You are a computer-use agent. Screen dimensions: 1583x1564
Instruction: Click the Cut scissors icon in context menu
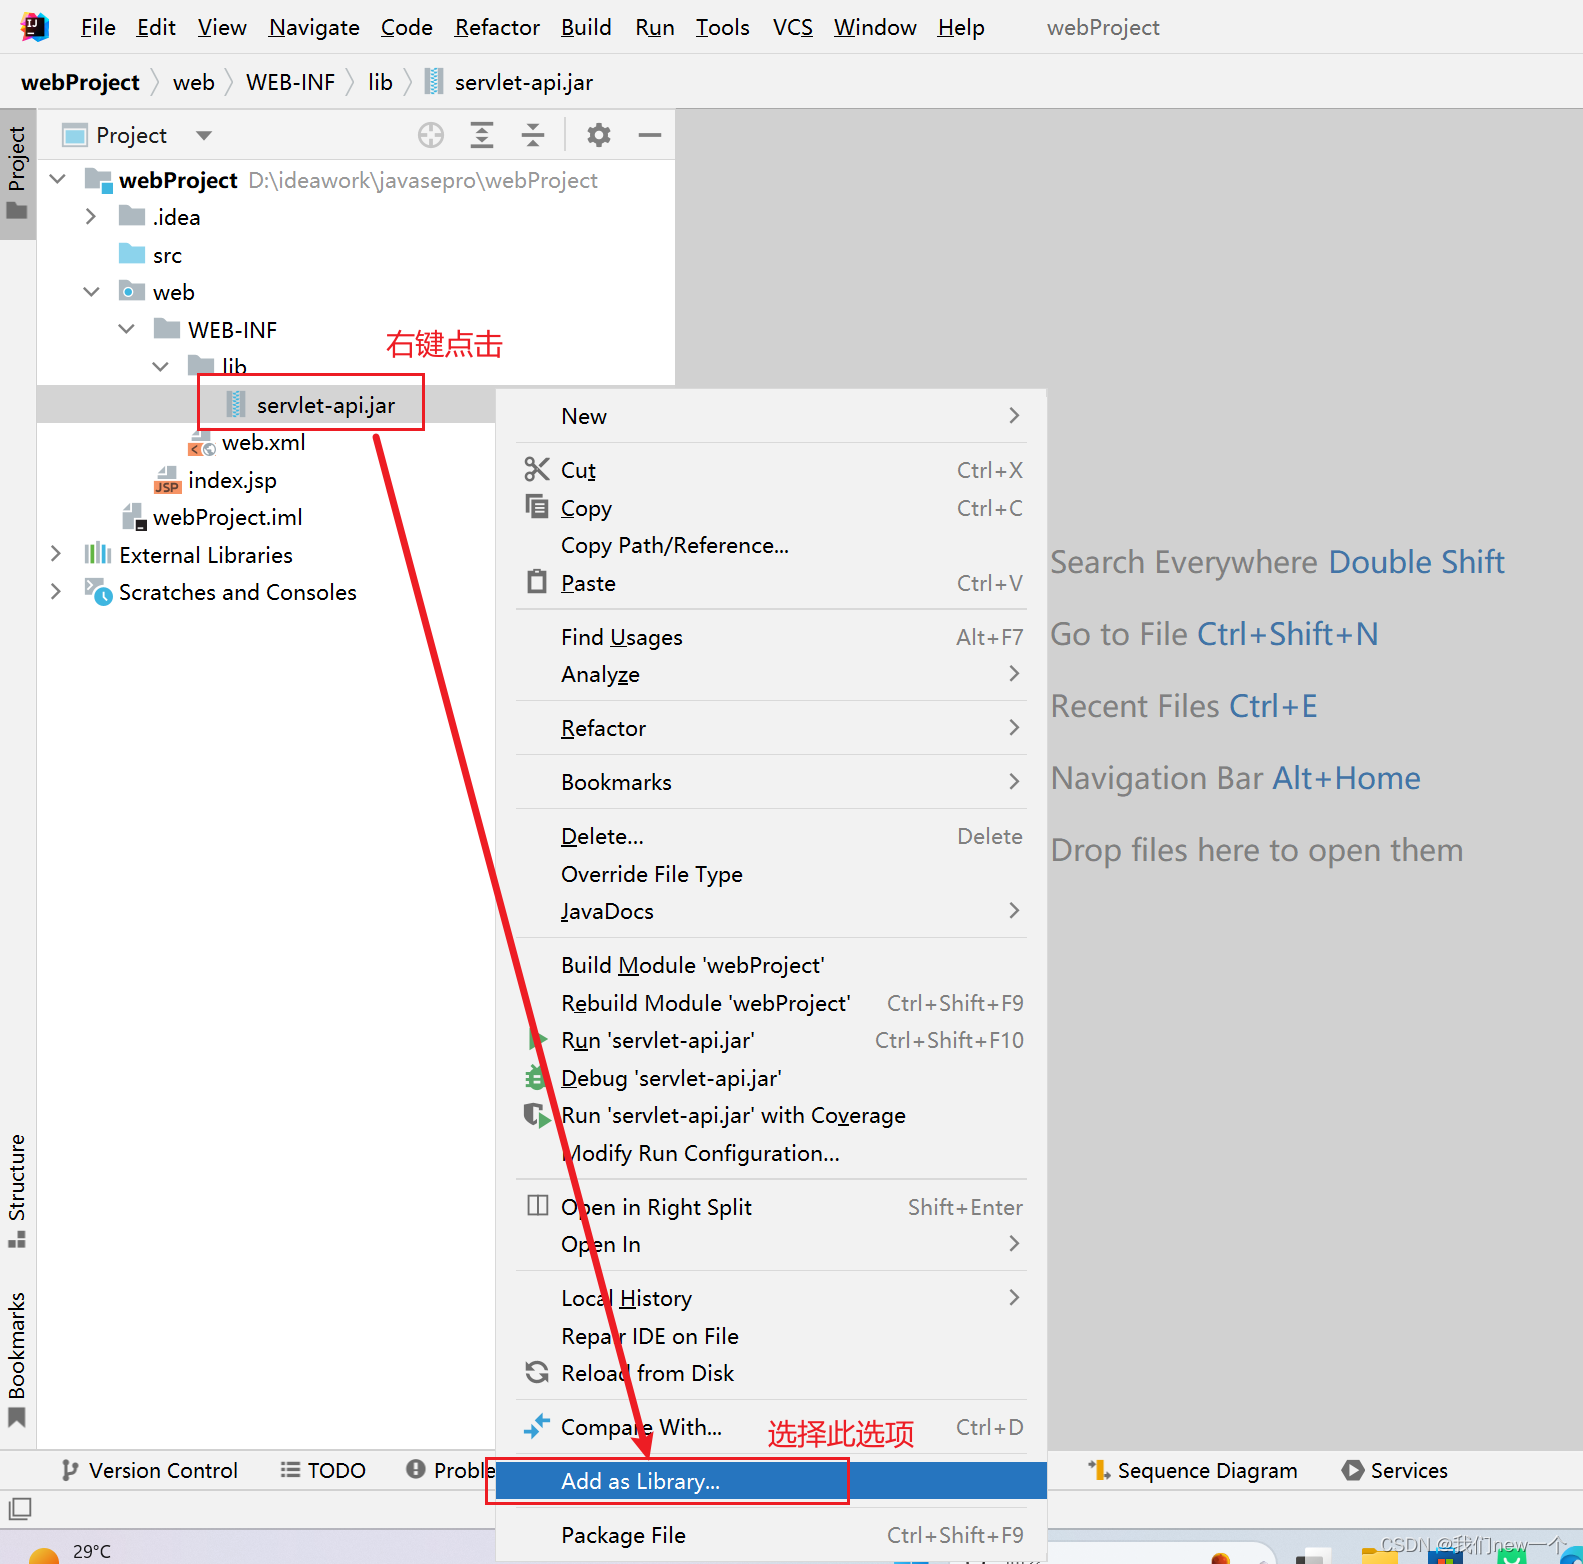(x=537, y=469)
